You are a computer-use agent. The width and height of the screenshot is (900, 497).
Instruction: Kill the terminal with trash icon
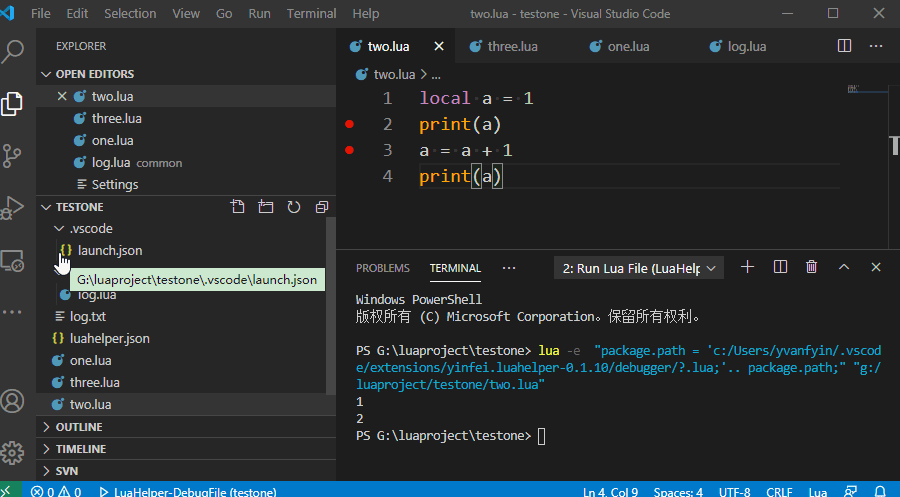tap(811, 267)
